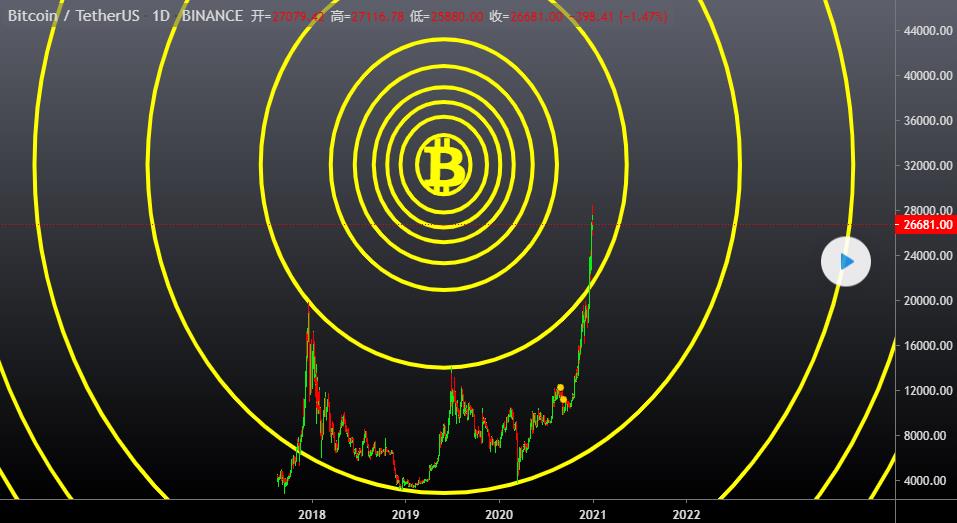Click the 1D timeframe label in the header
The height and width of the screenshot is (523, 957).
pos(161,16)
